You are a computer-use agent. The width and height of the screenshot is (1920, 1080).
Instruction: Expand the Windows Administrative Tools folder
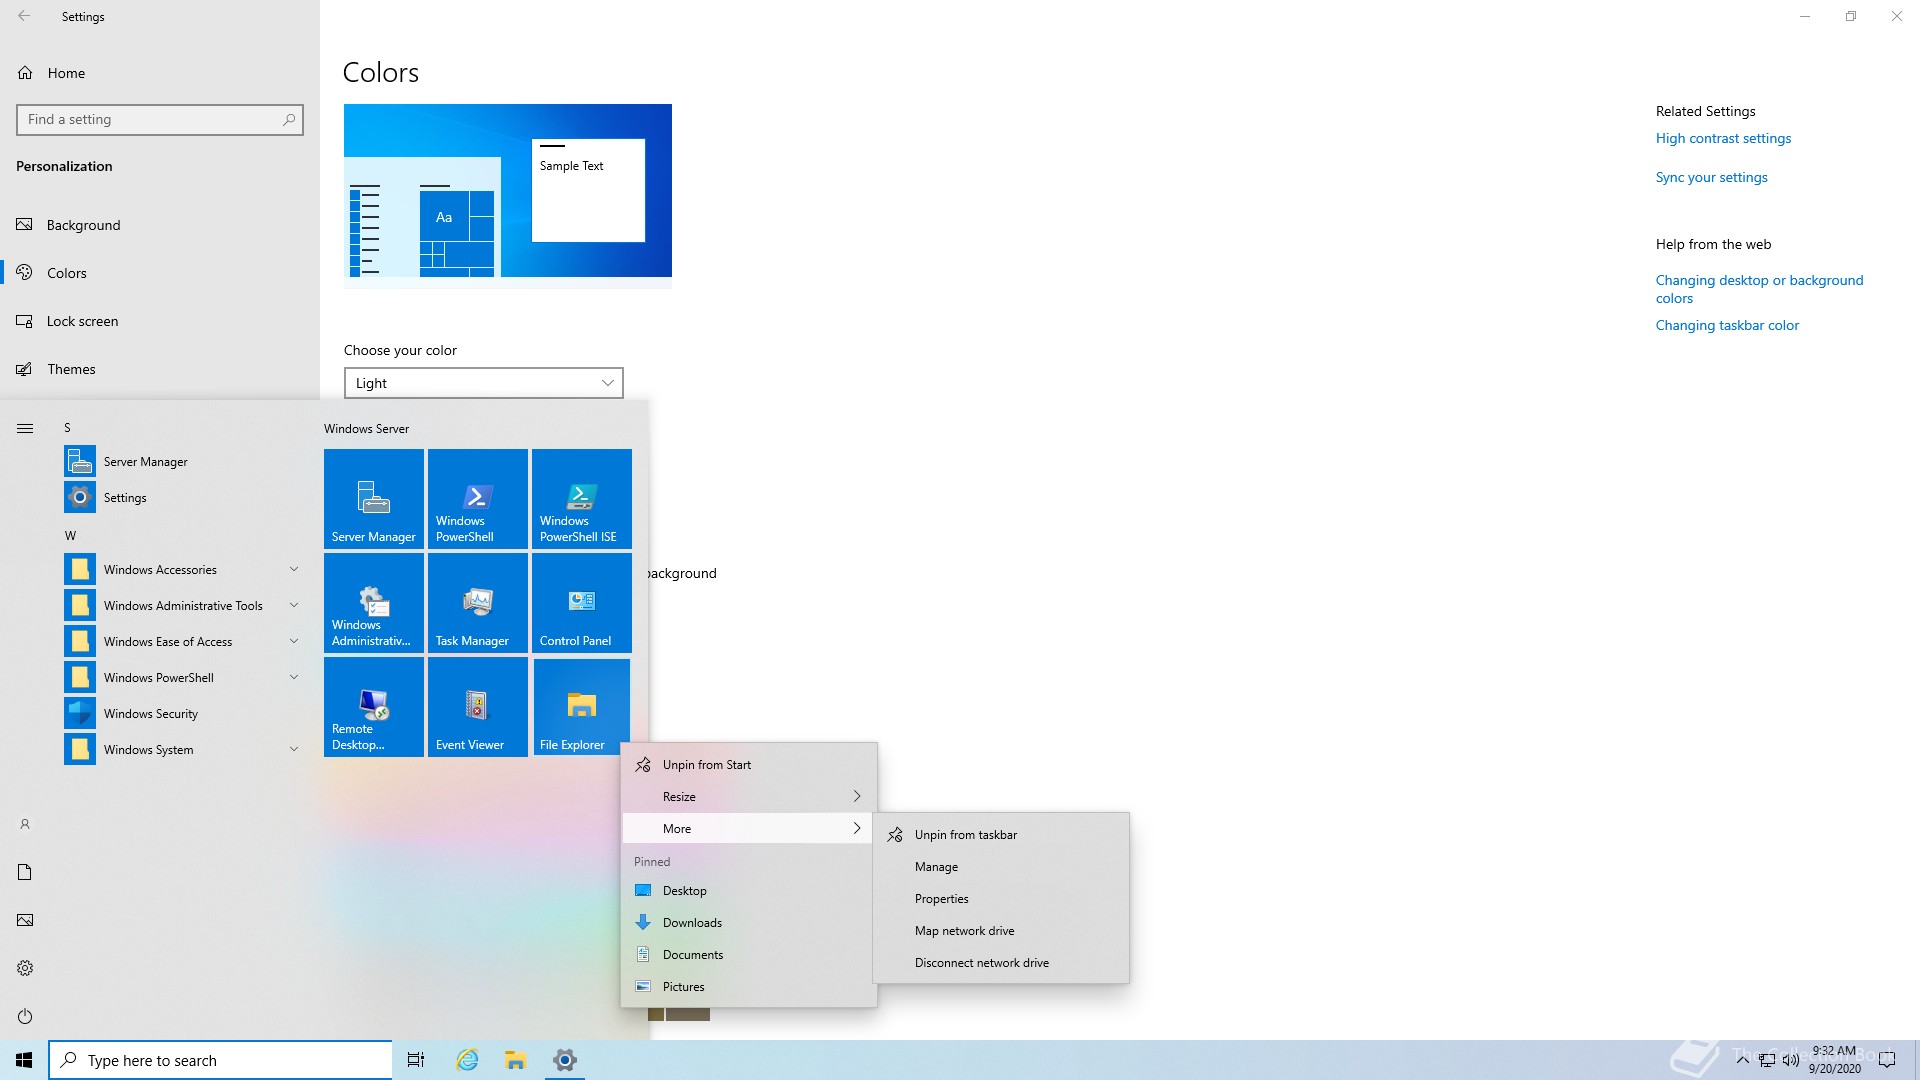pyautogui.click(x=182, y=605)
